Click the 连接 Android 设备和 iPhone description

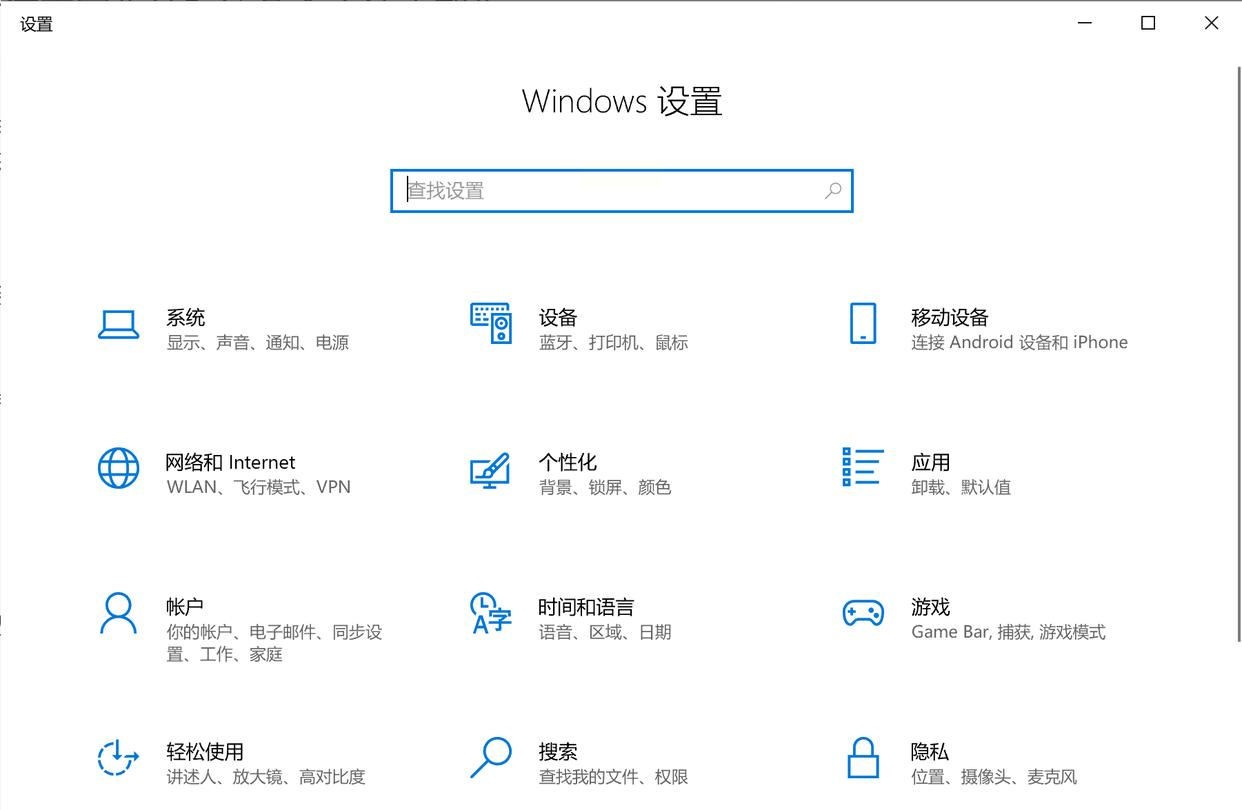pos(1019,343)
